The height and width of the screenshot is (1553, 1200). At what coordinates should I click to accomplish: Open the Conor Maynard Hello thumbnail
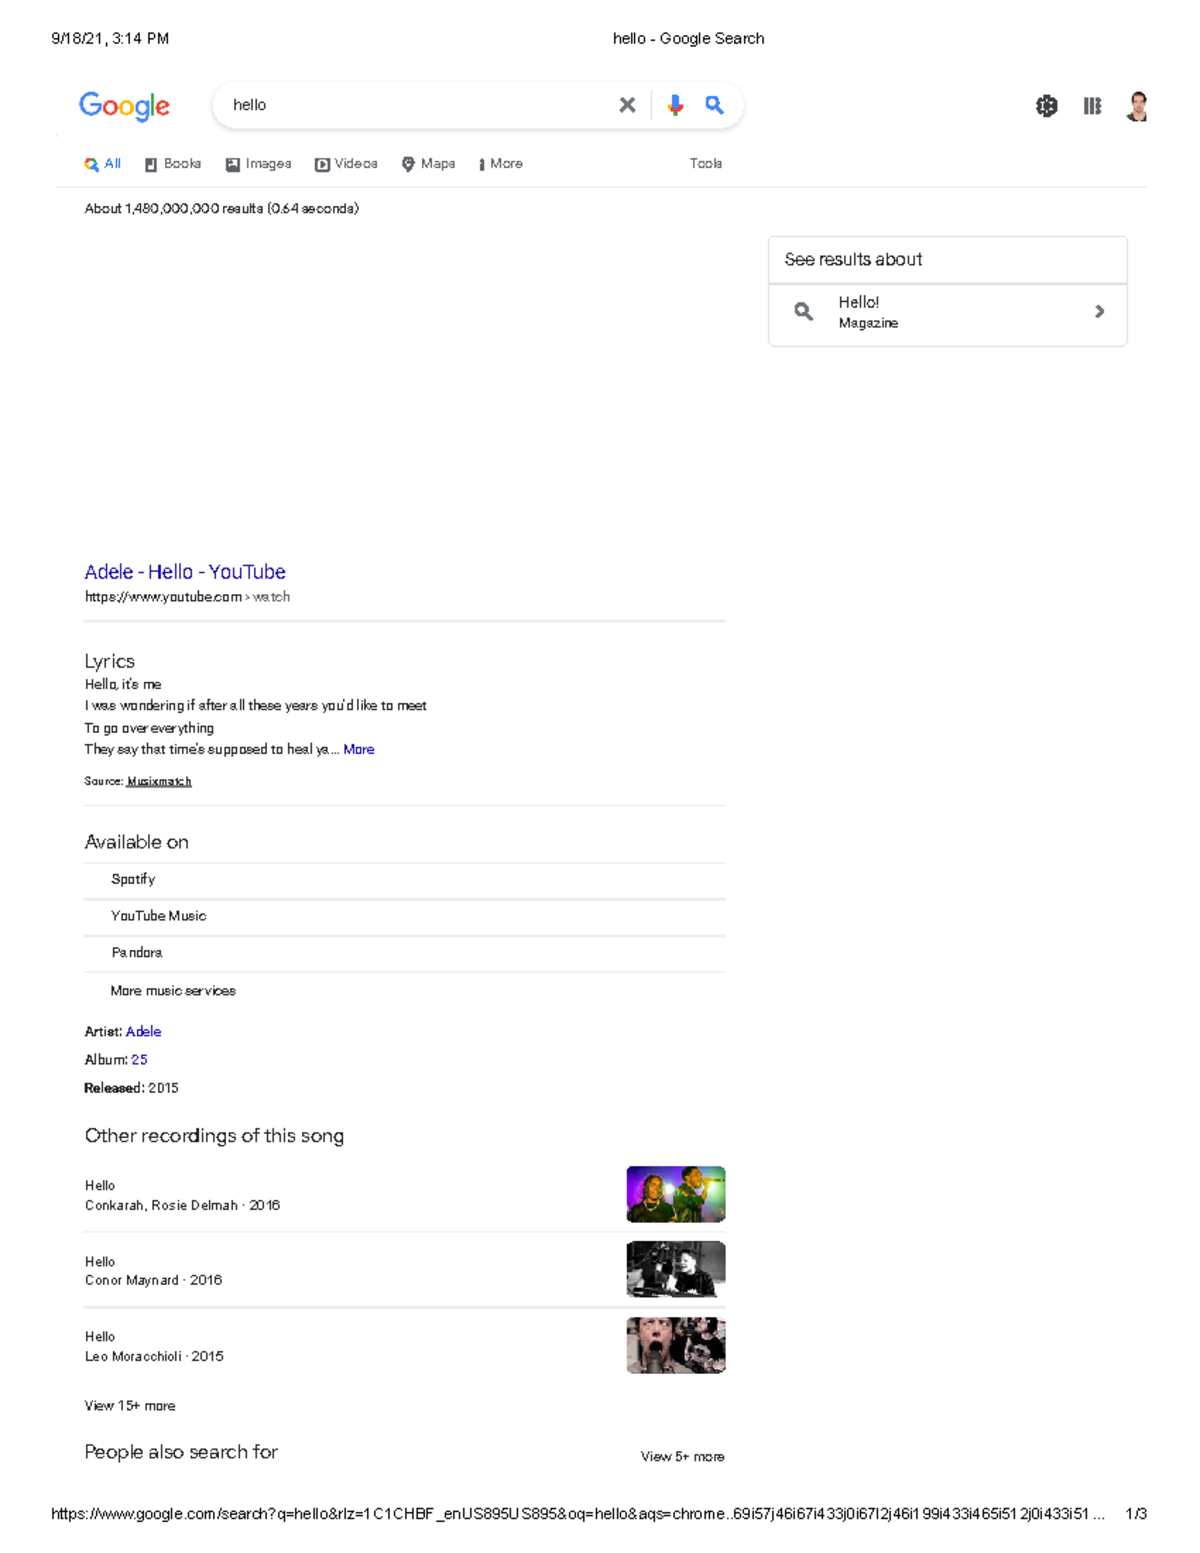(675, 1270)
